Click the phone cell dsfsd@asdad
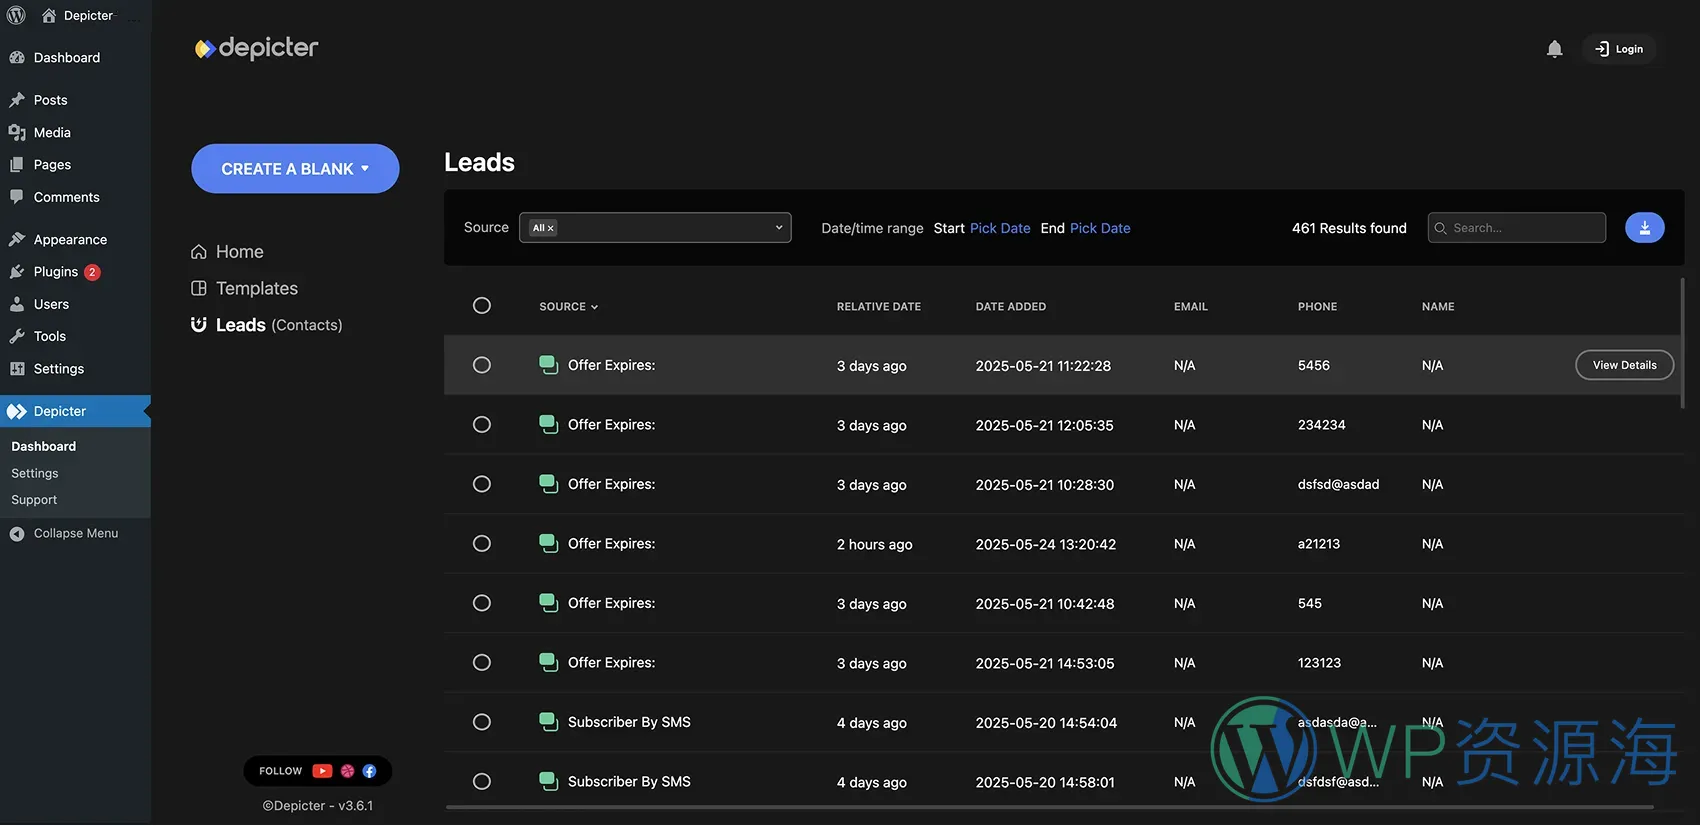This screenshot has height=826, width=1700. tap(1338, 484)
